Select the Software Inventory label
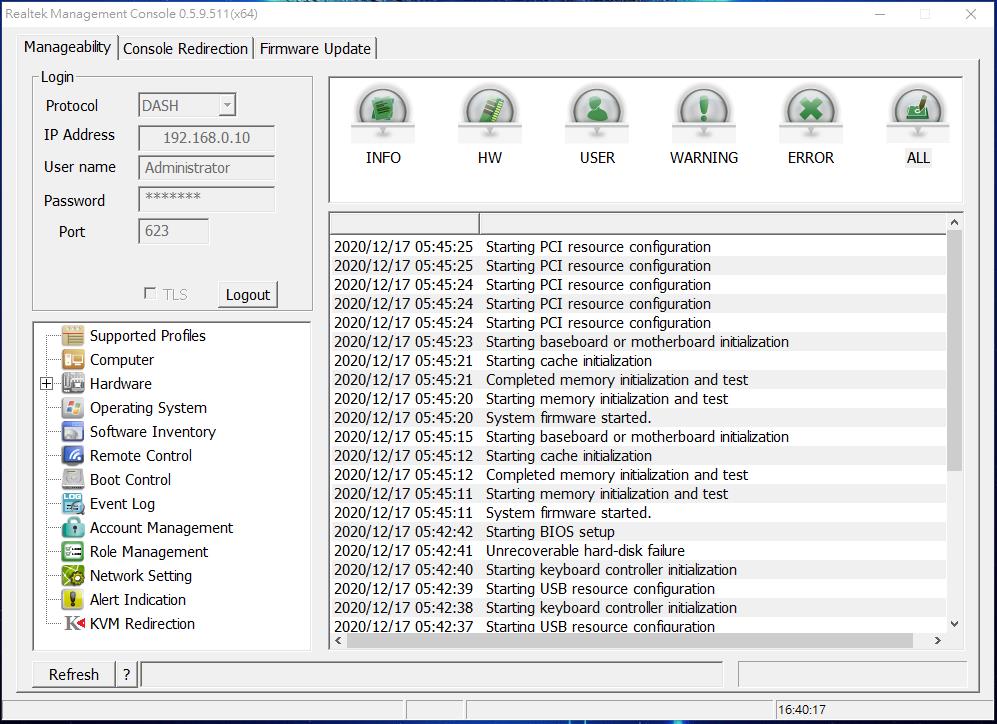Viewport: 997px width, 724px height. click(x=153, y=432)
